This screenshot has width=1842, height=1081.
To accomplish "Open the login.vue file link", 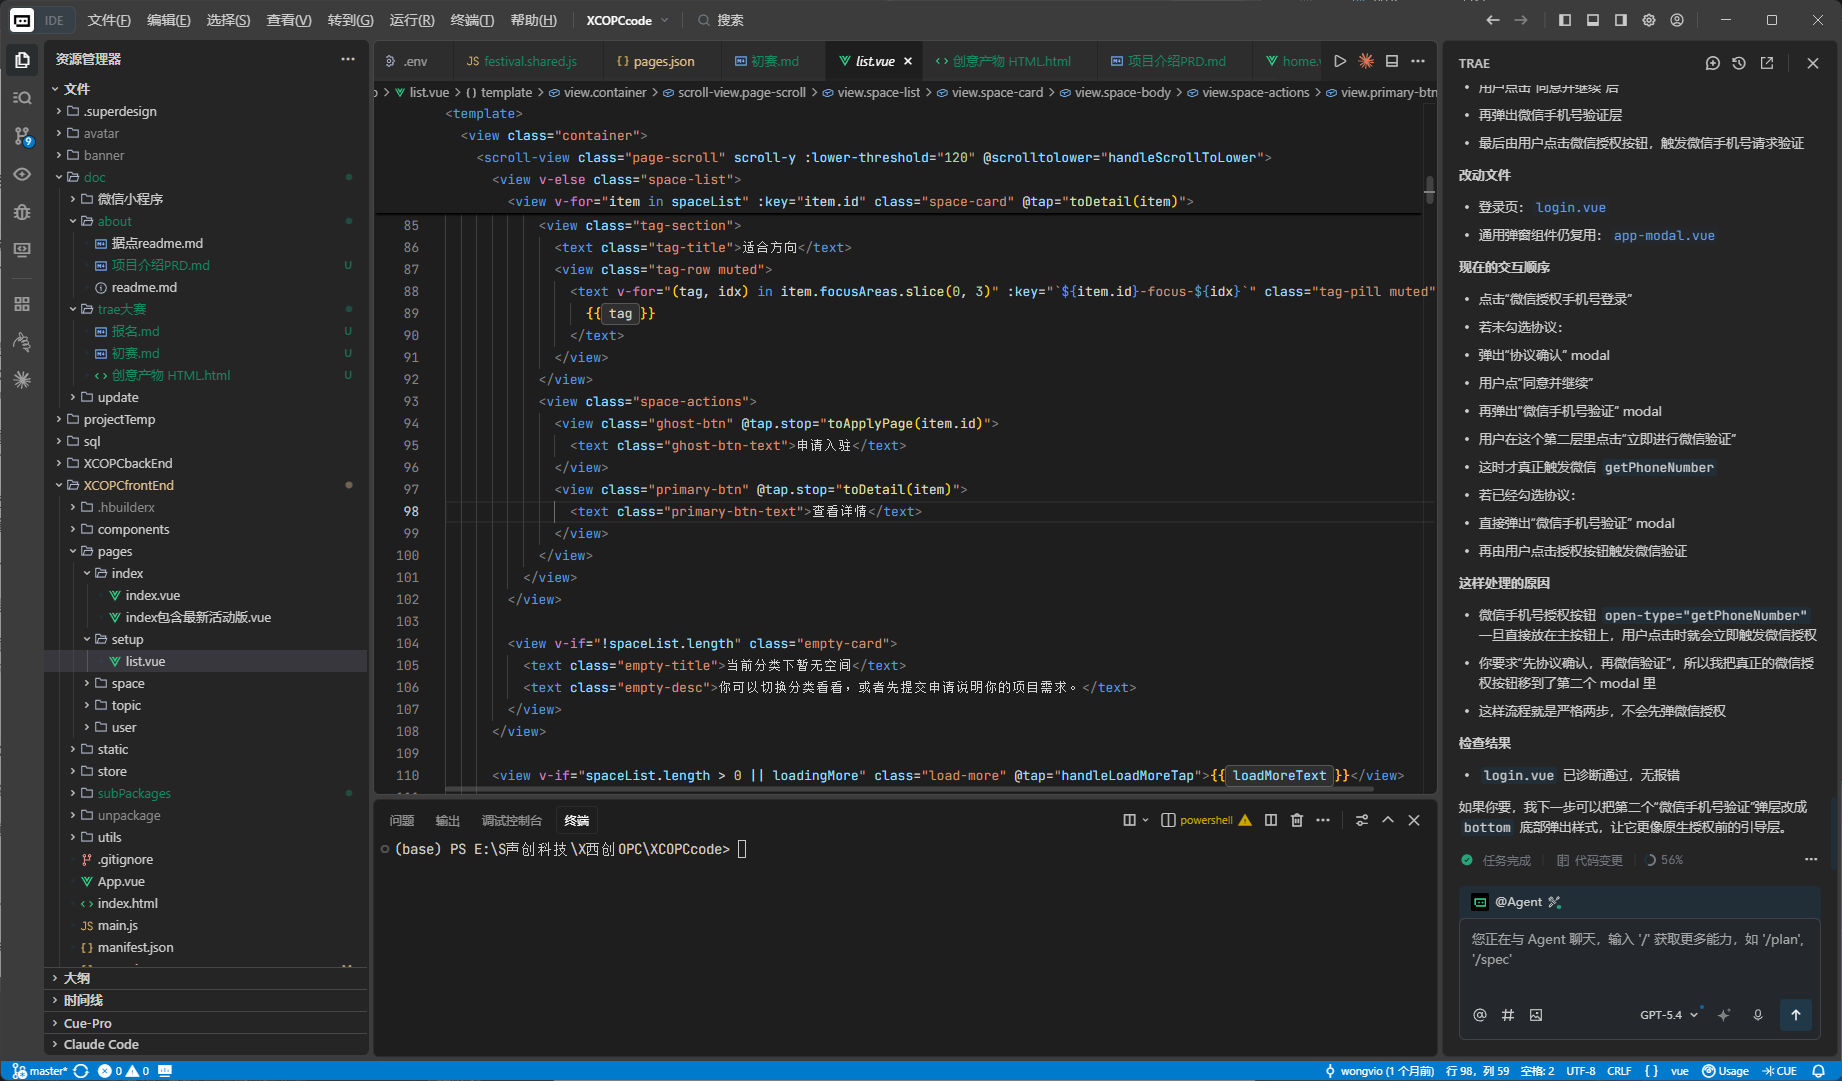I will point(1570,207).
